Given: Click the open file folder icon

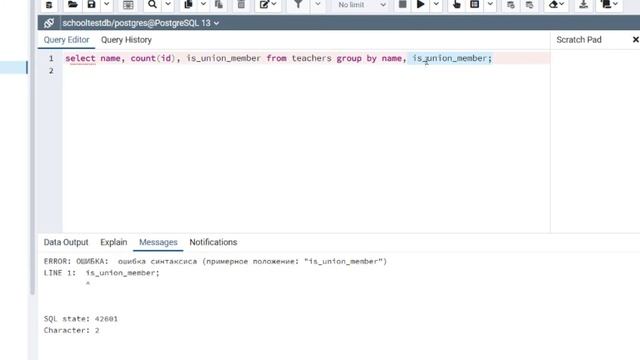Looking at the screenshot, I should coord(73,4).
